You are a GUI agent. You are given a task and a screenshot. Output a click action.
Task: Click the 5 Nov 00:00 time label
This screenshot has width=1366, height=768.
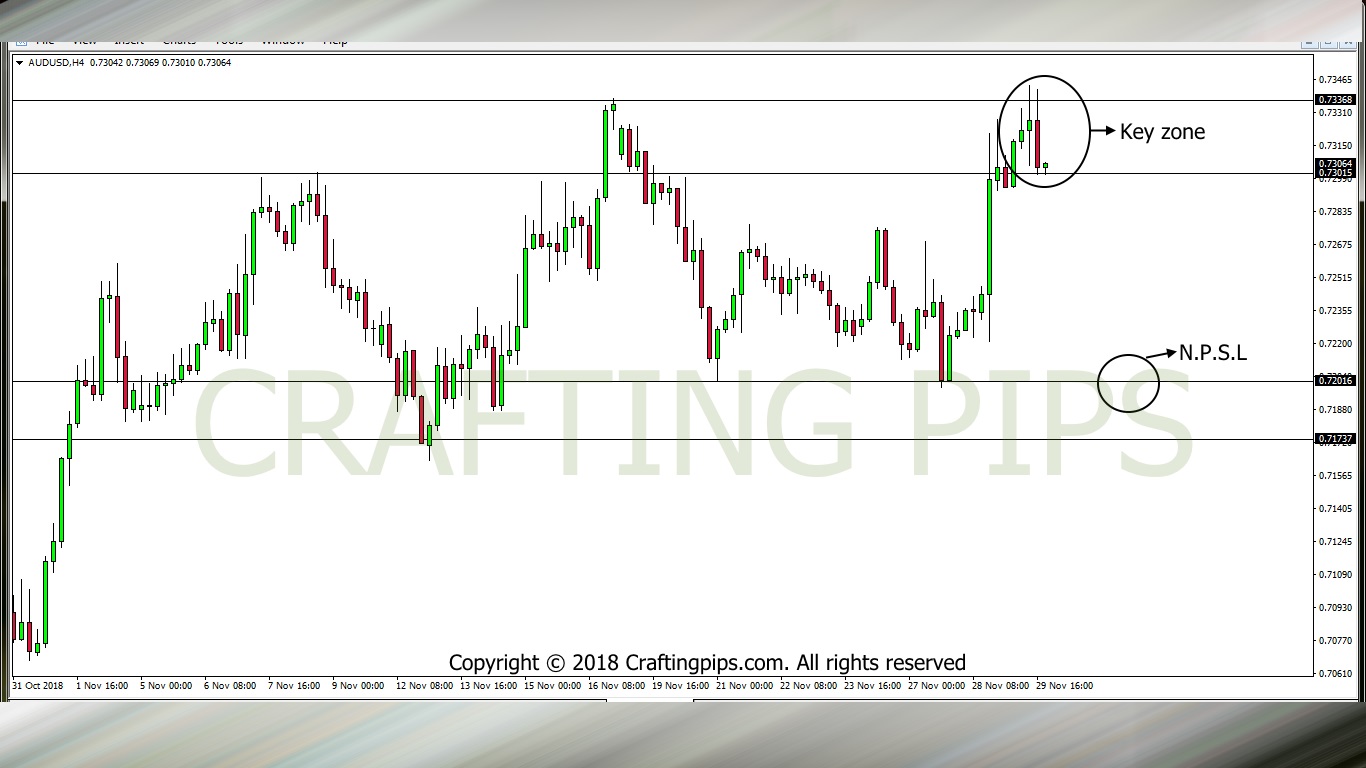166,686
